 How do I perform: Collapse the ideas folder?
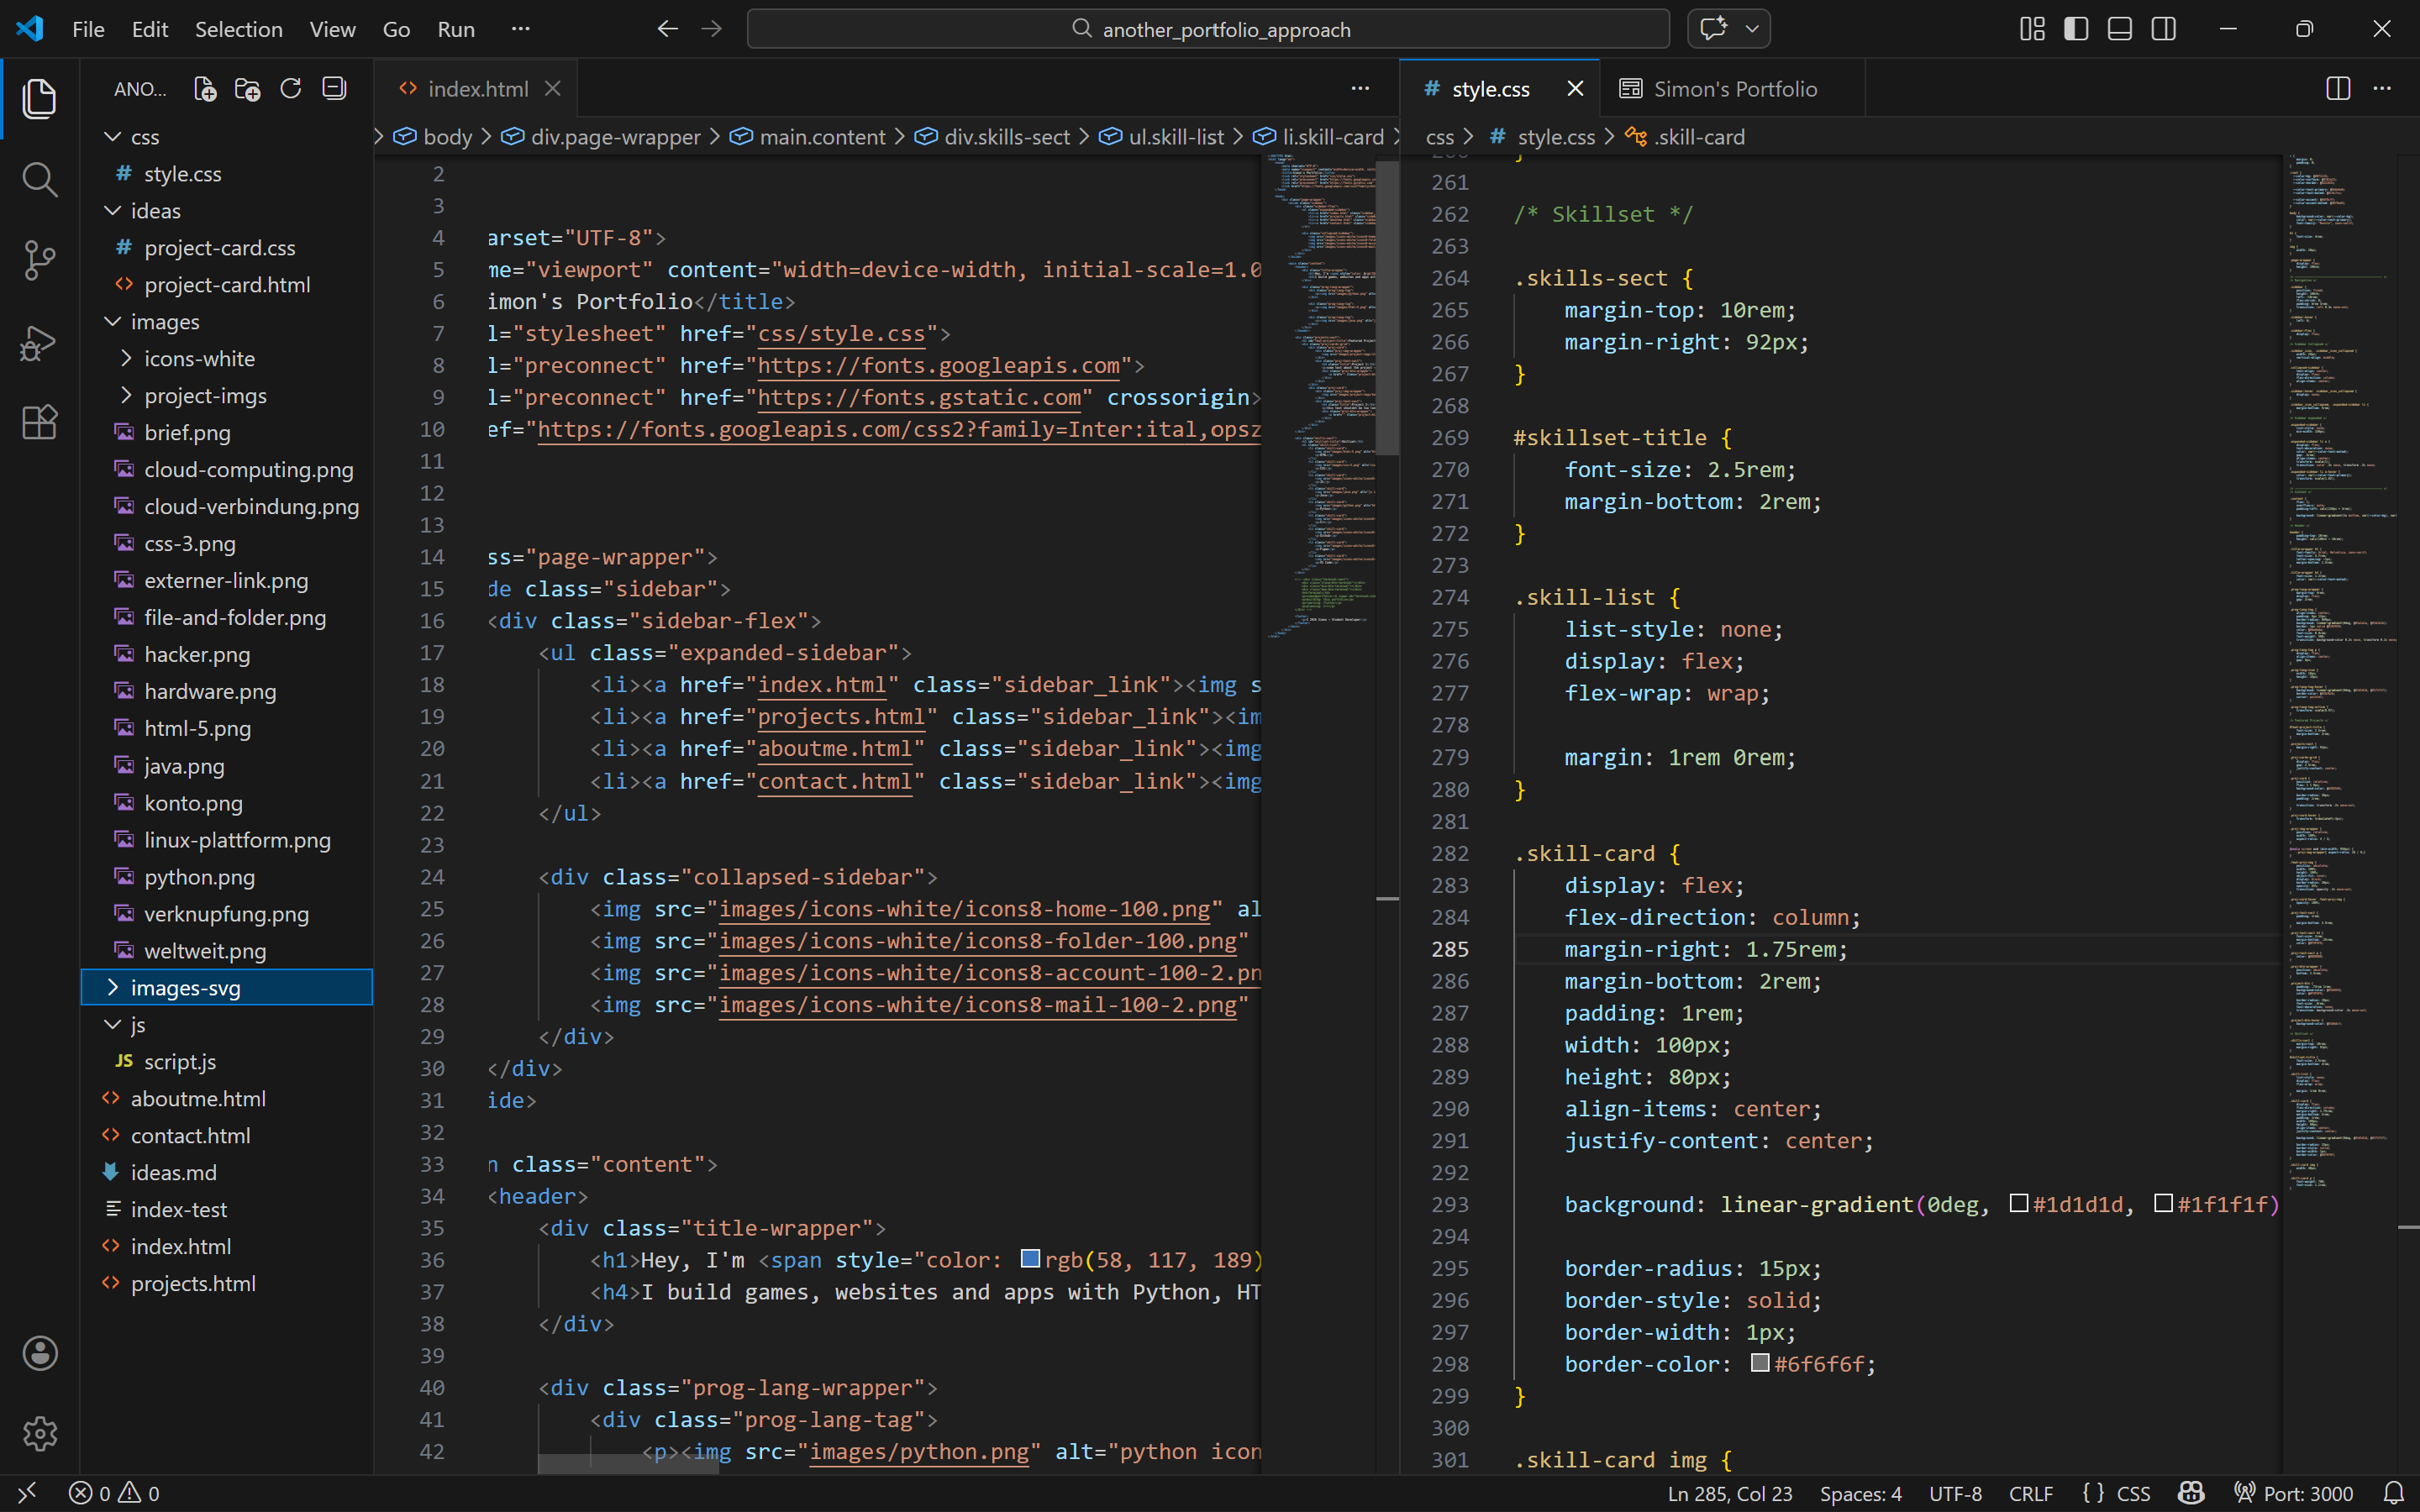[x=155, y=211]
